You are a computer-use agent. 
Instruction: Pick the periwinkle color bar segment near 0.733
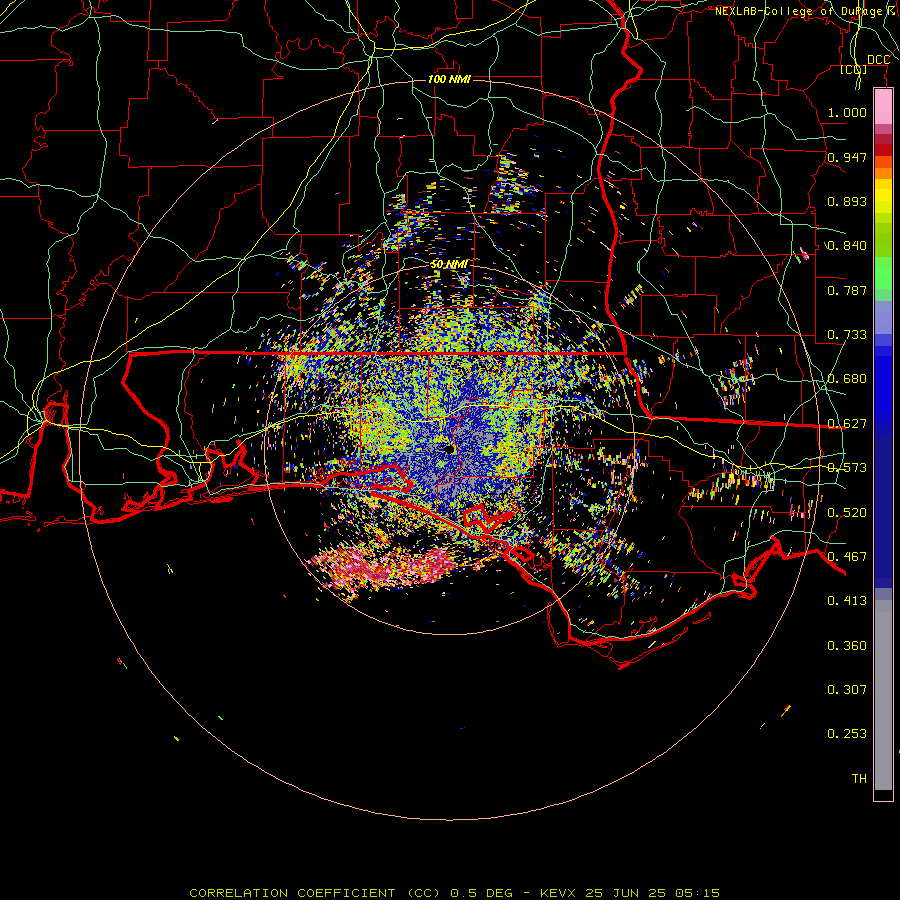point(883,317)
